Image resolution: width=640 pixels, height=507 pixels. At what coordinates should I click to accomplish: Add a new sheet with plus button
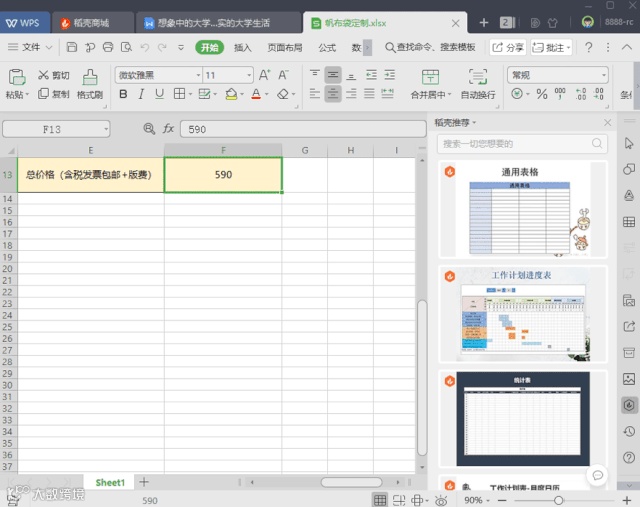coord(144,482)
